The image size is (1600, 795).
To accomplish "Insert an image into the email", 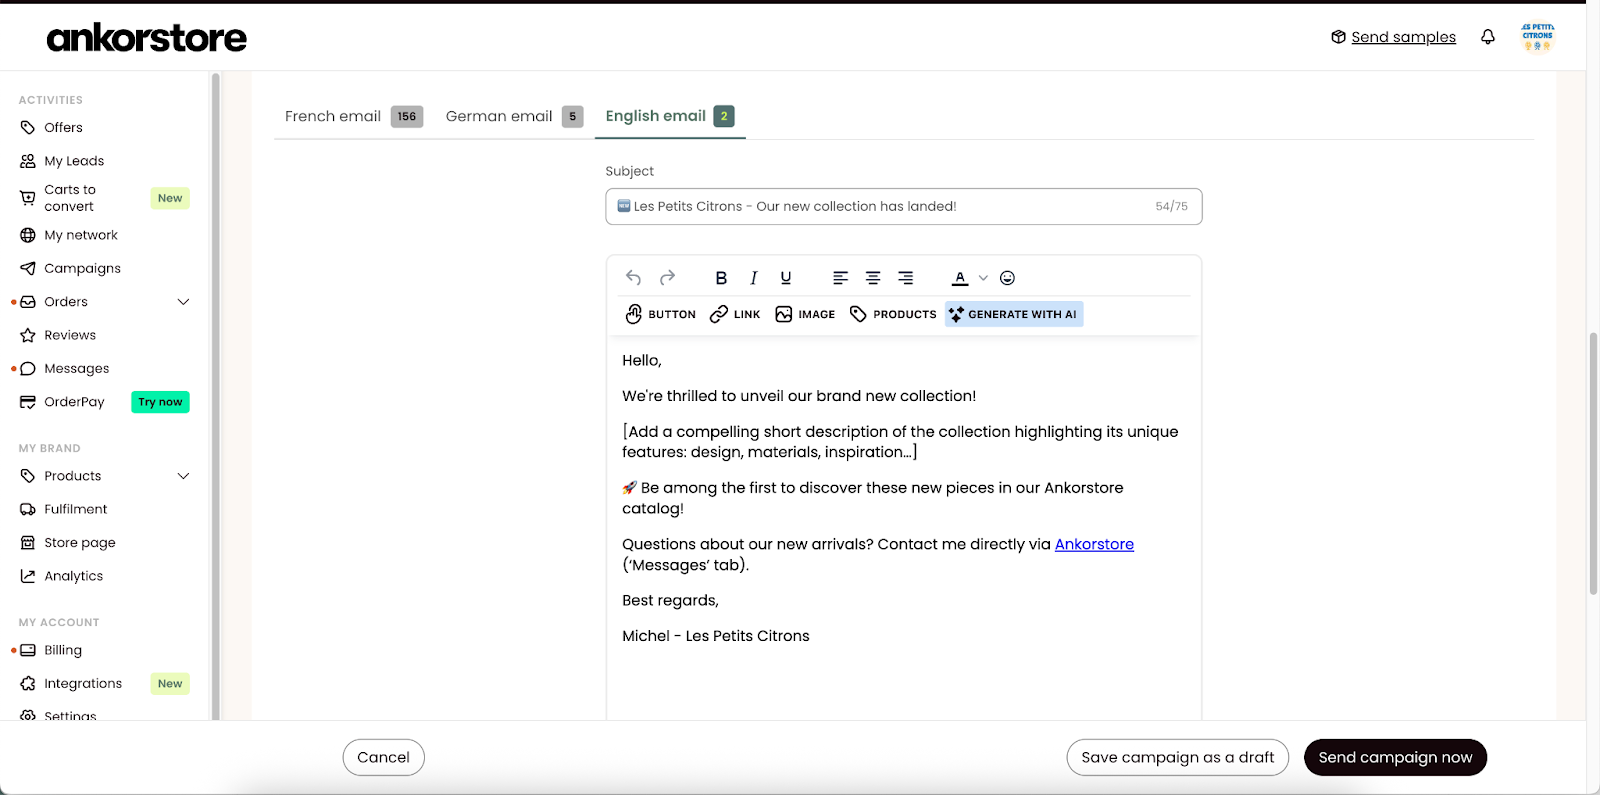I will pyautogui.click(x=805, y=314).
